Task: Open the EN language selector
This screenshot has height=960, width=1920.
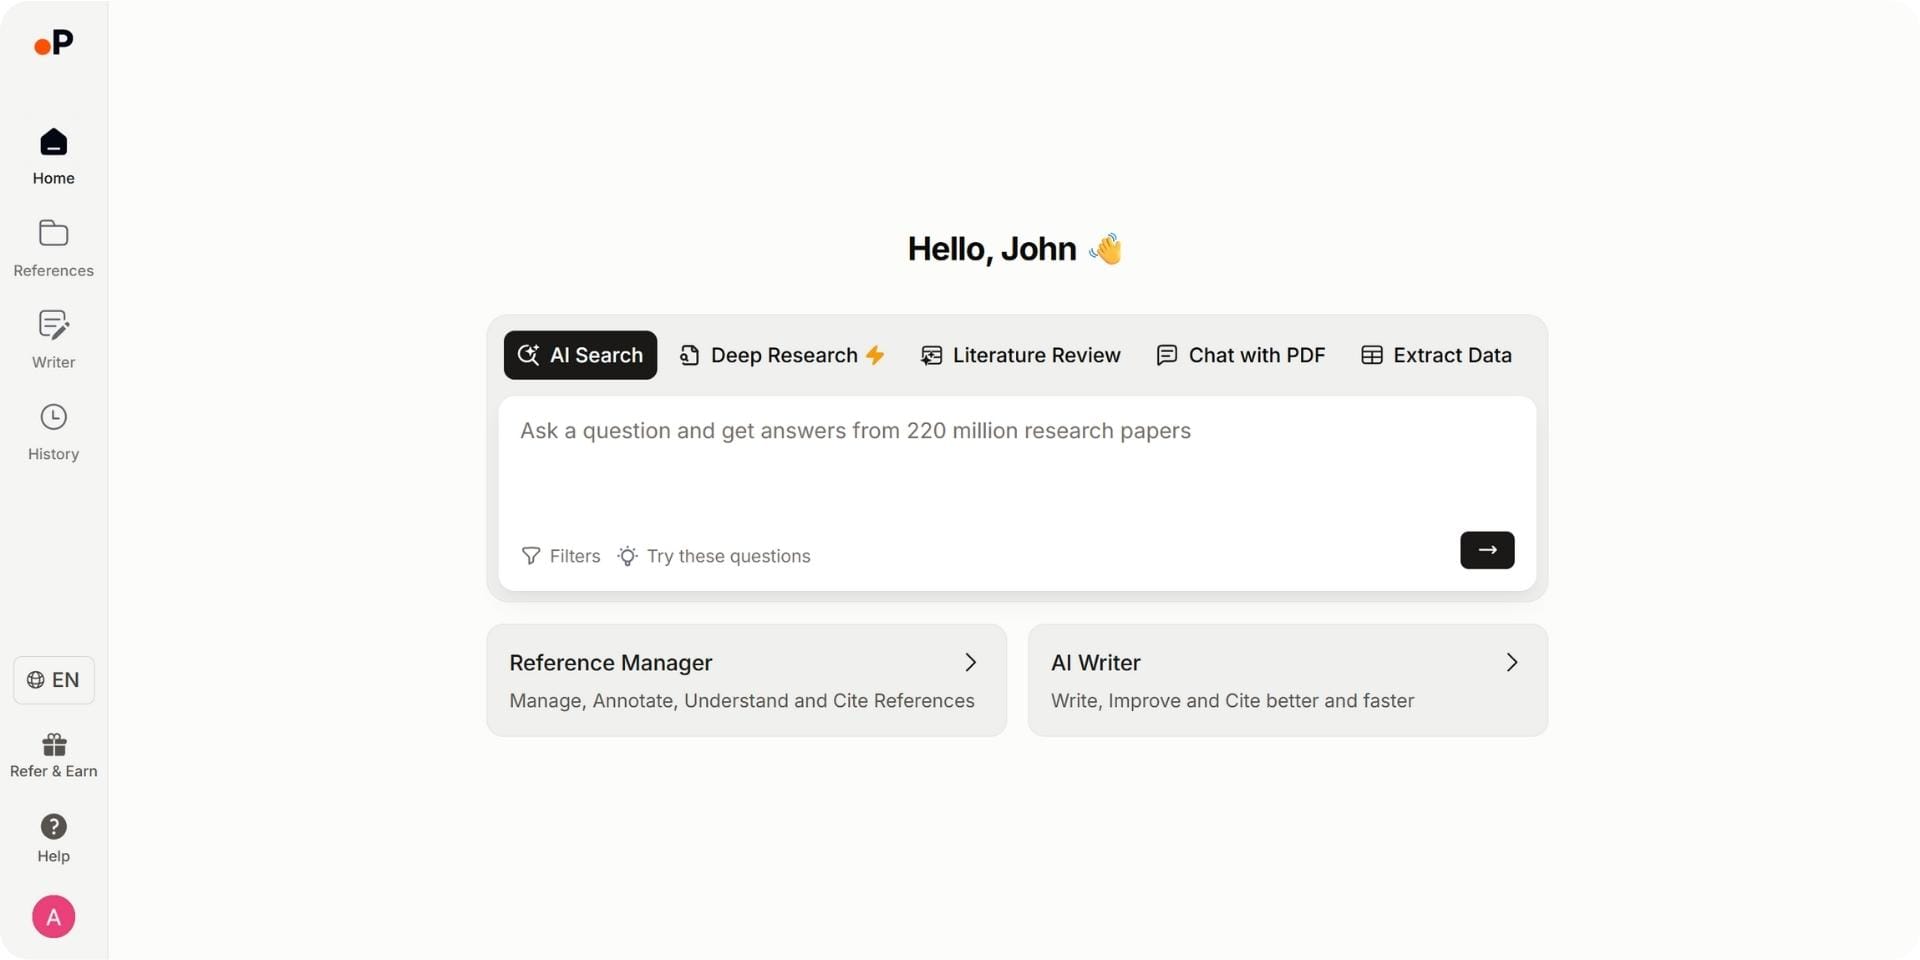Action: pos(53,680)
